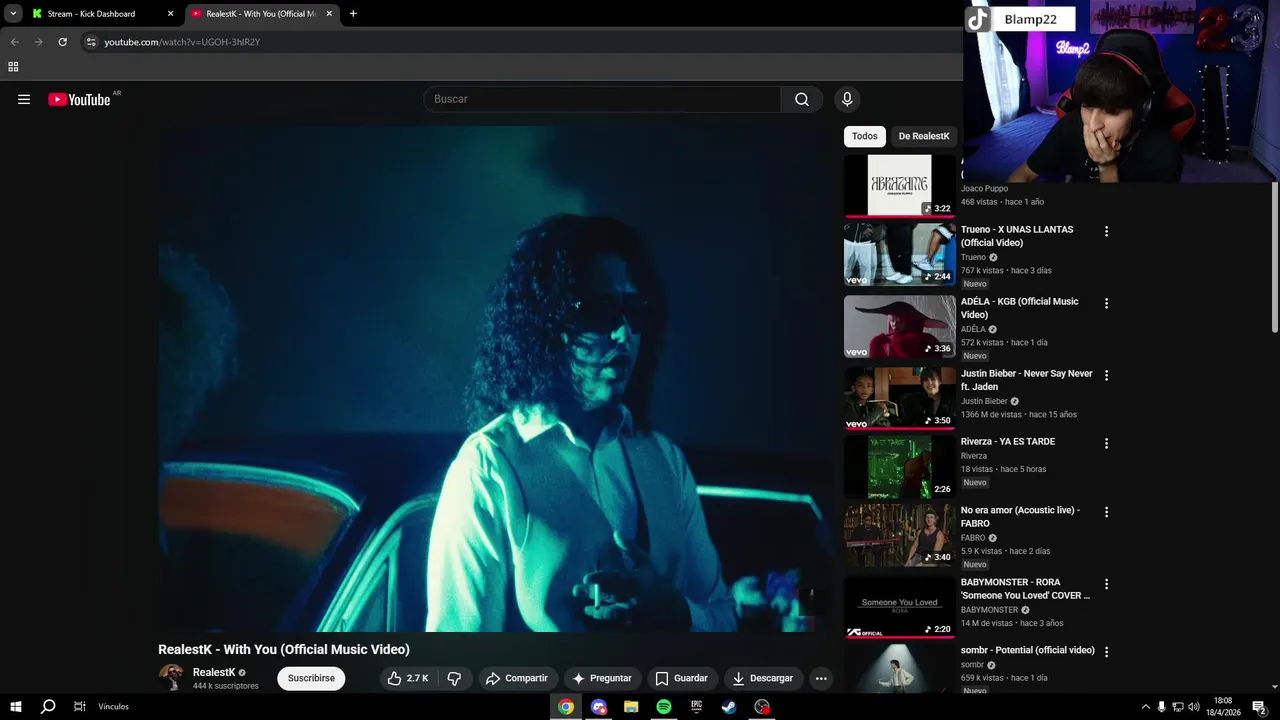Open the apps grid in the bookmarks bar
This screenshot has width=1280, height=720.
pos(13,67)
